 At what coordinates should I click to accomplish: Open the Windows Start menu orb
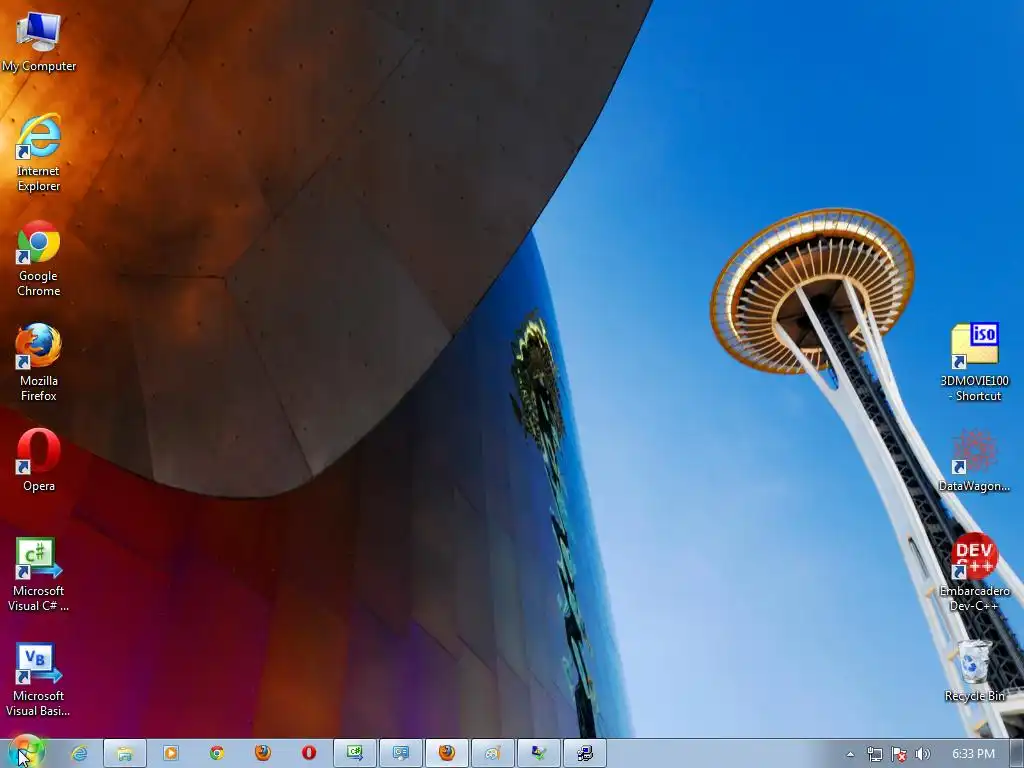point(26,752)
